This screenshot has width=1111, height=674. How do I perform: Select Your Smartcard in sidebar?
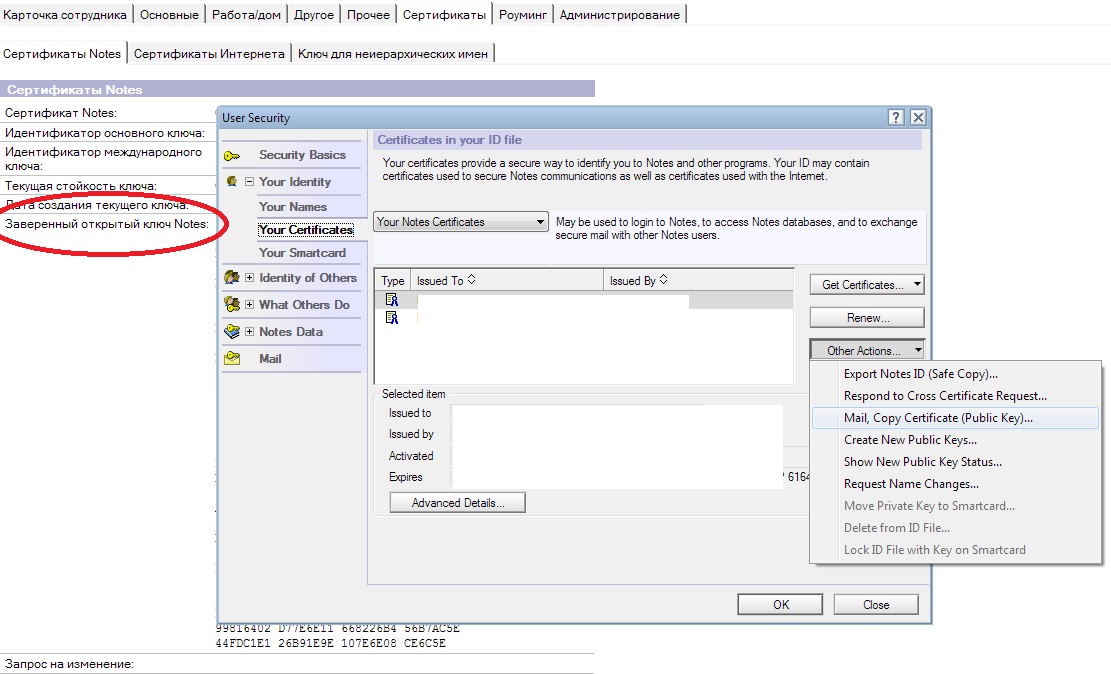coord(302,253)
